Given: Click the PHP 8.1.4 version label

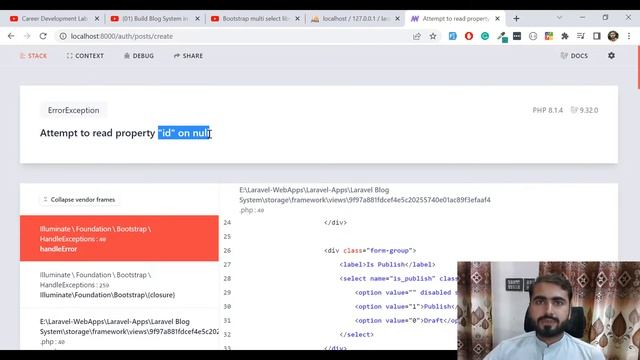Looking at the screenshot, I should 547,110.
